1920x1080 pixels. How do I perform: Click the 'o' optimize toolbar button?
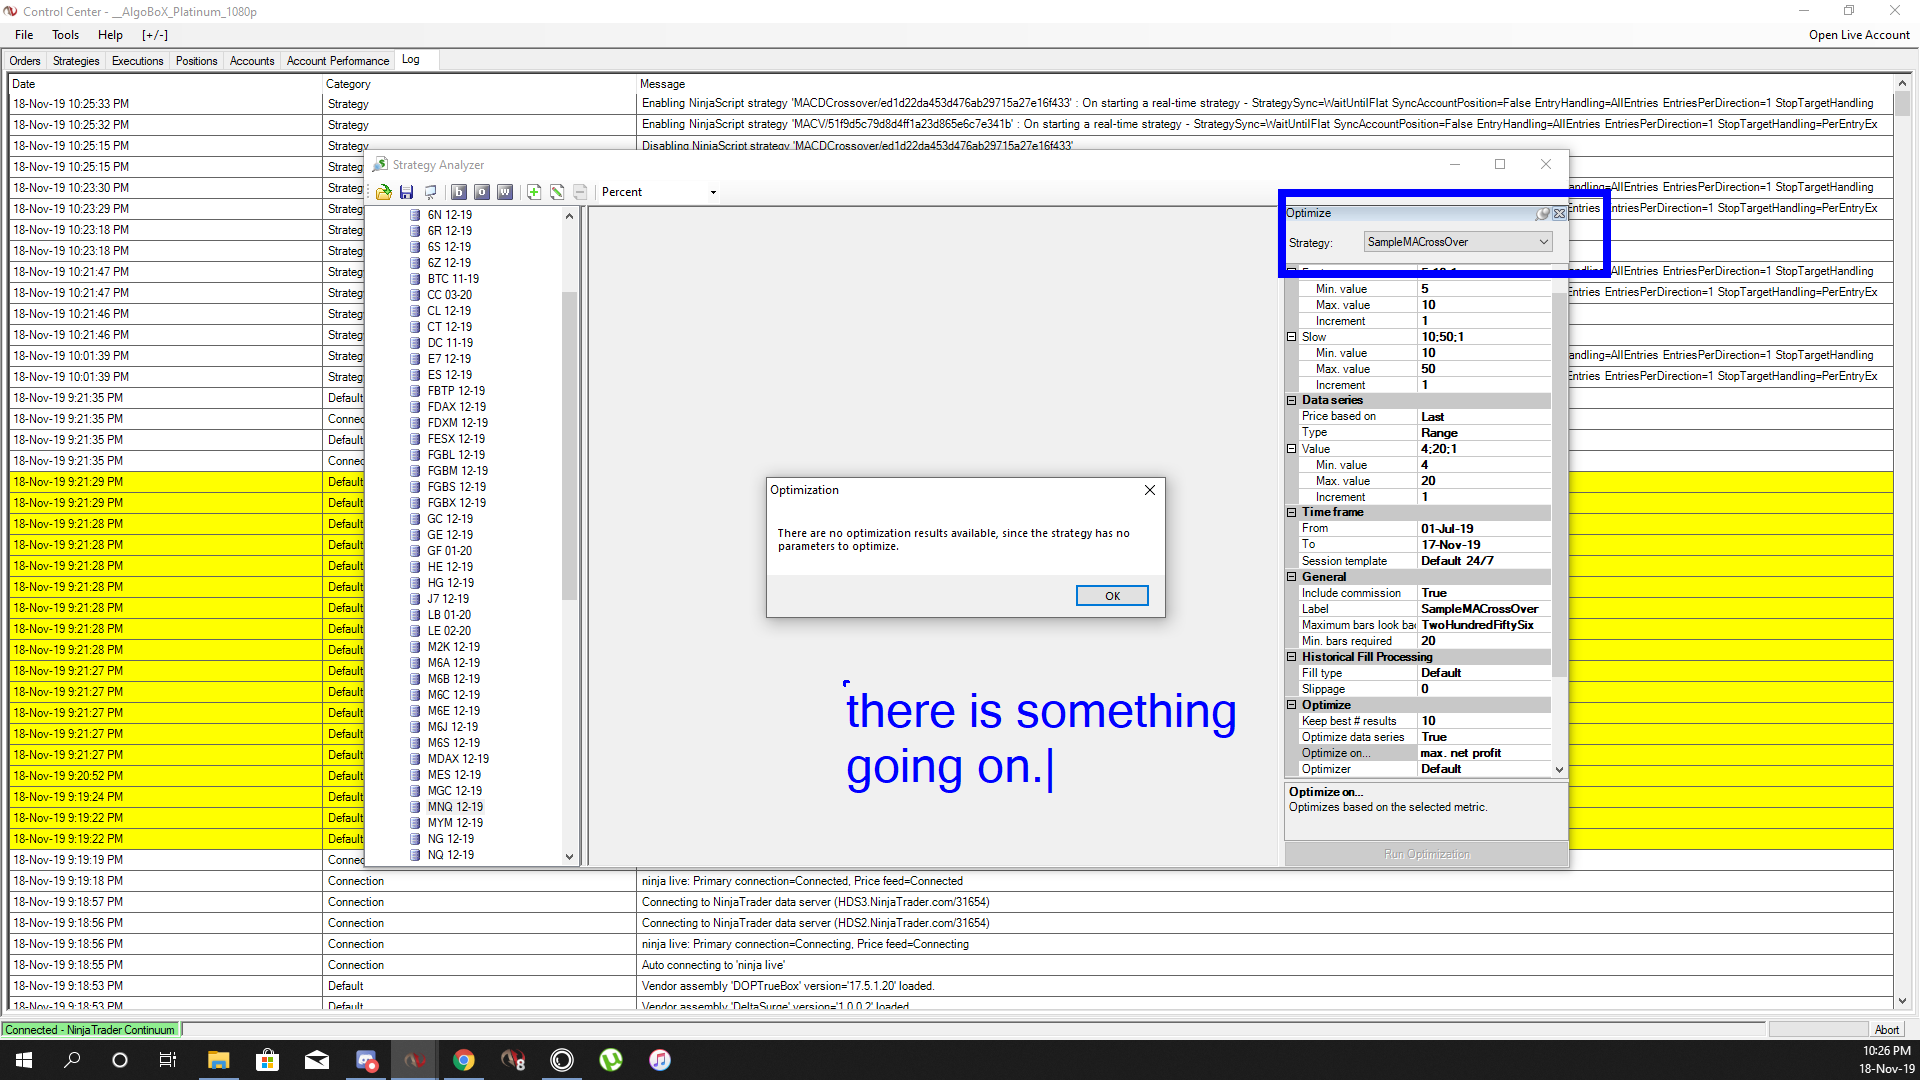pyautogui.click(x=482, y=192)
